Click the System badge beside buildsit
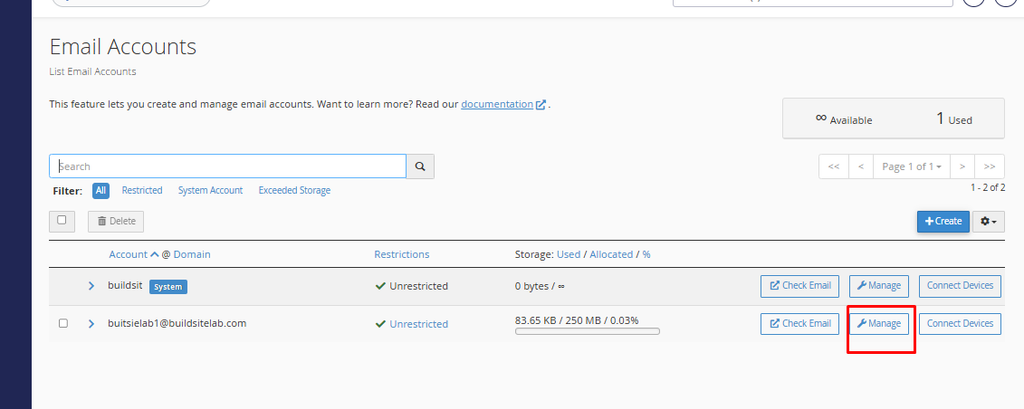 [x=168, y=286]
